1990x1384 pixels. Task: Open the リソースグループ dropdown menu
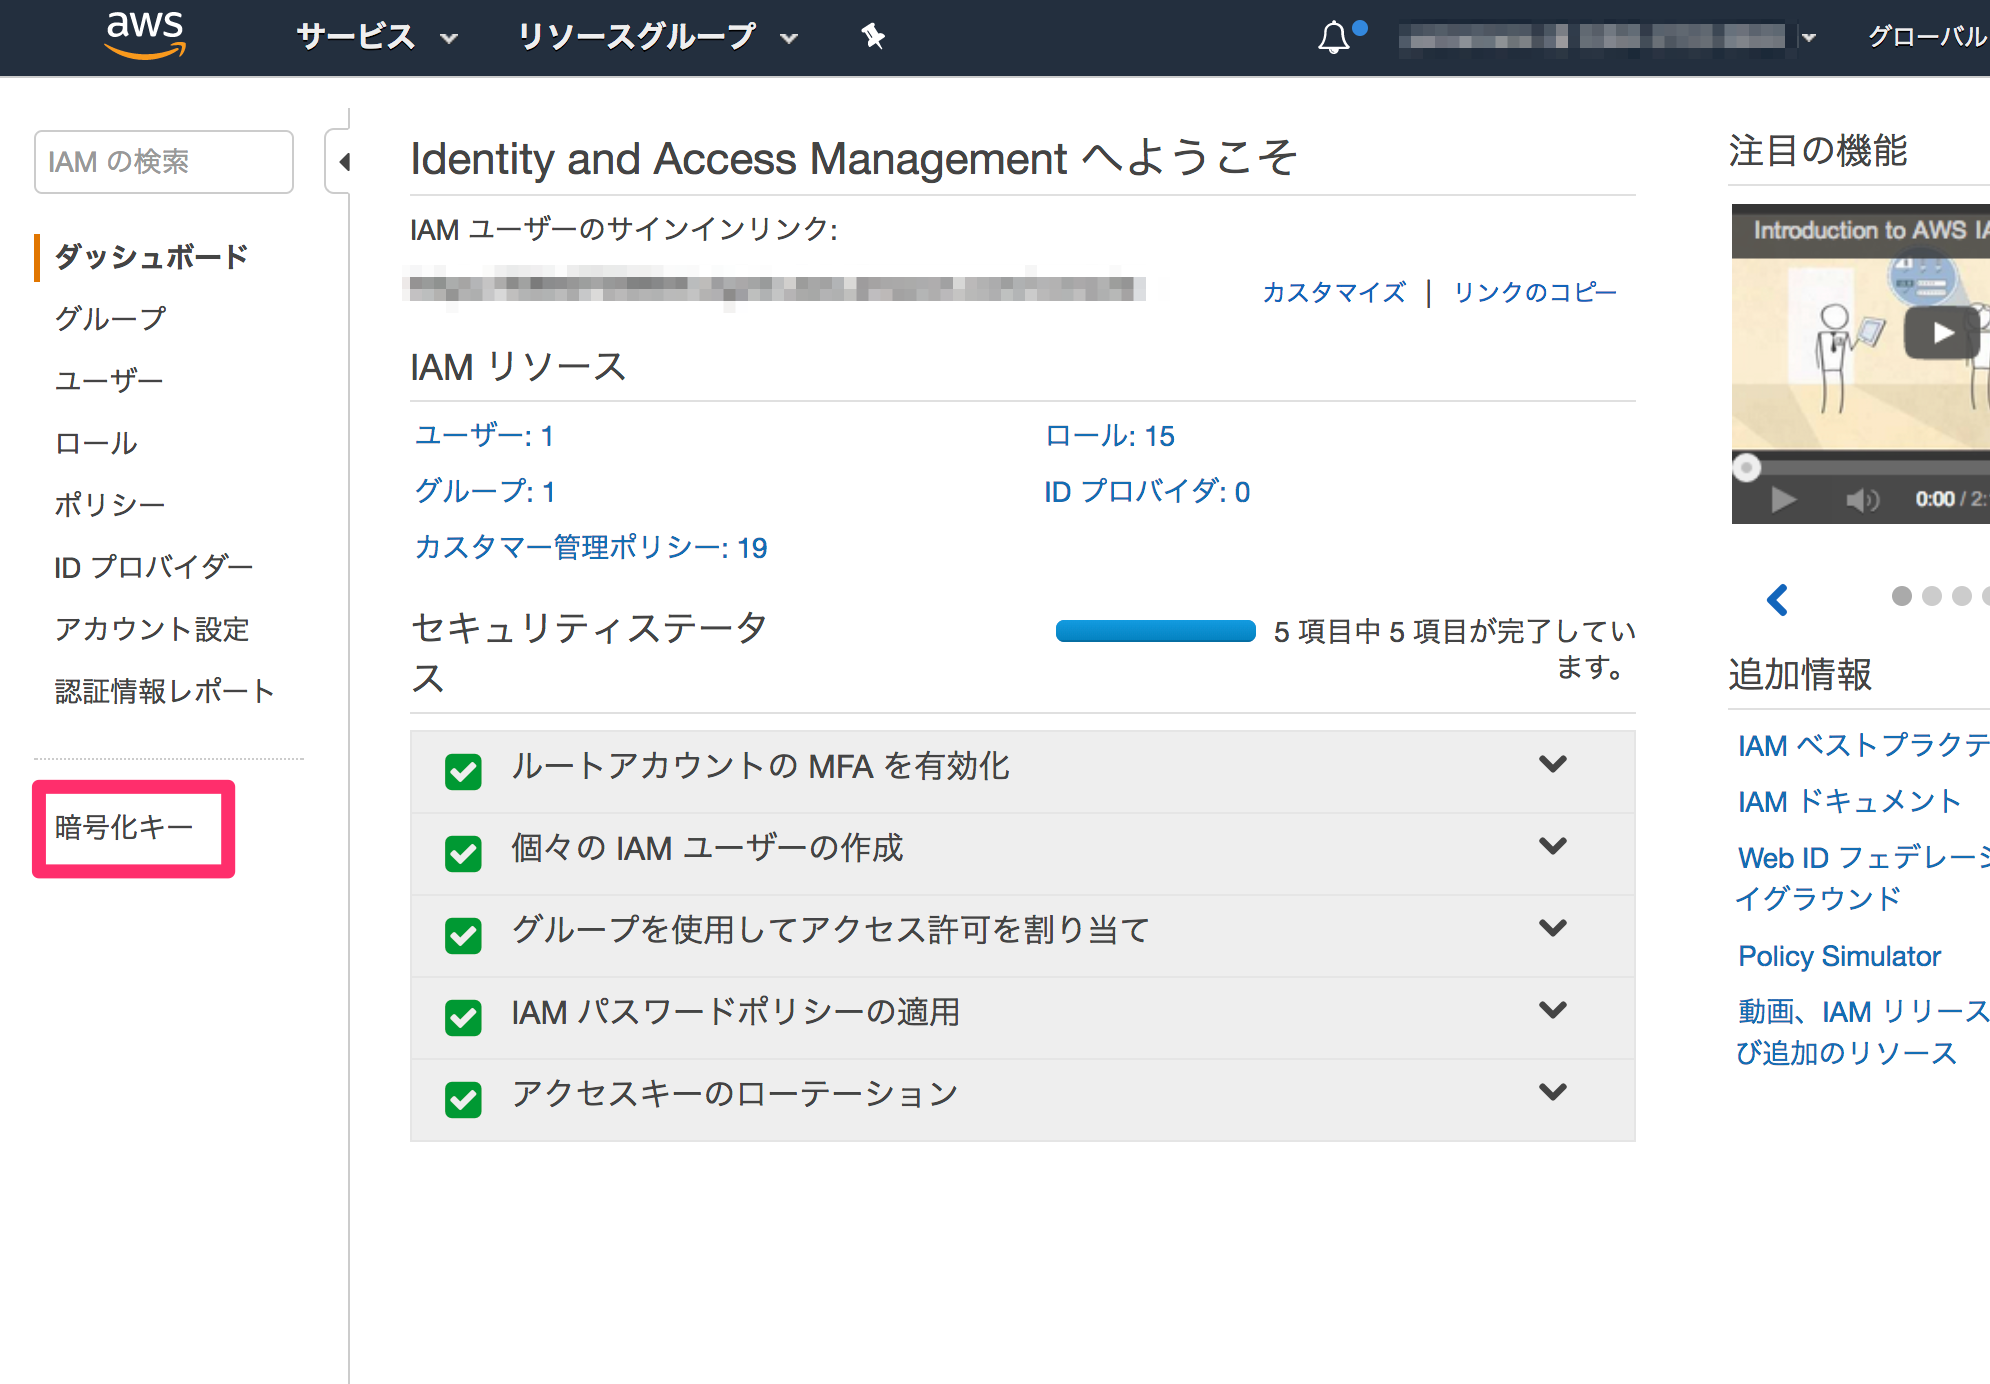pos(658,37)
